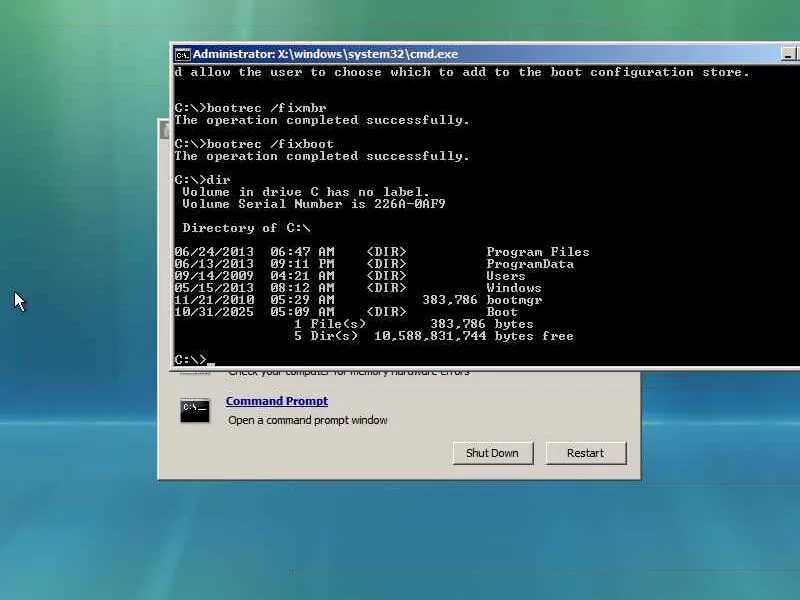Screen dimensions: 800x600
Task: Click the cmd.exe window title text
Action: click(326, 54)
